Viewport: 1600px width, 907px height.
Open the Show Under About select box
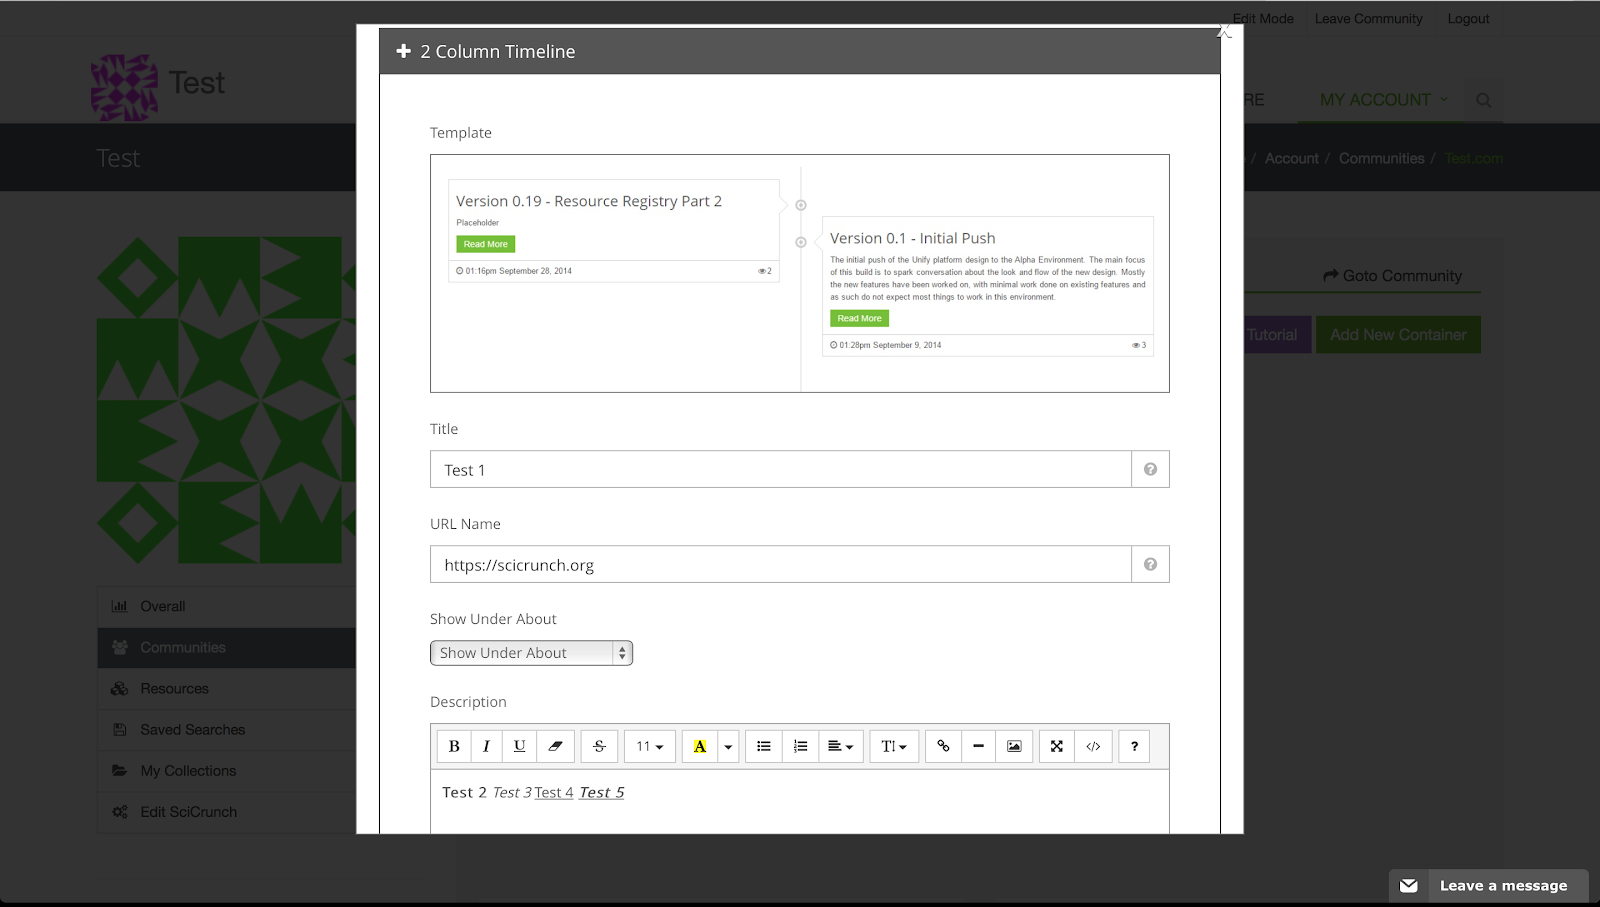click(x=531, y=653)
